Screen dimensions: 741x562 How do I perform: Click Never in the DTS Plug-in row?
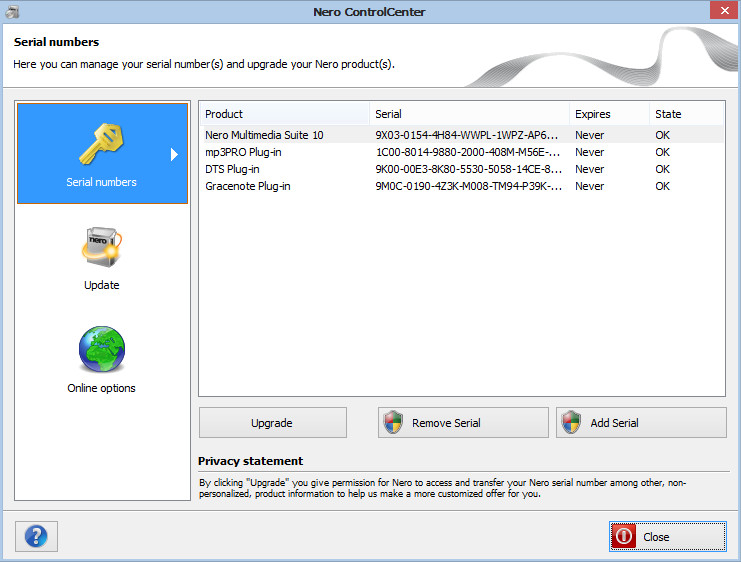click(589, 169)
